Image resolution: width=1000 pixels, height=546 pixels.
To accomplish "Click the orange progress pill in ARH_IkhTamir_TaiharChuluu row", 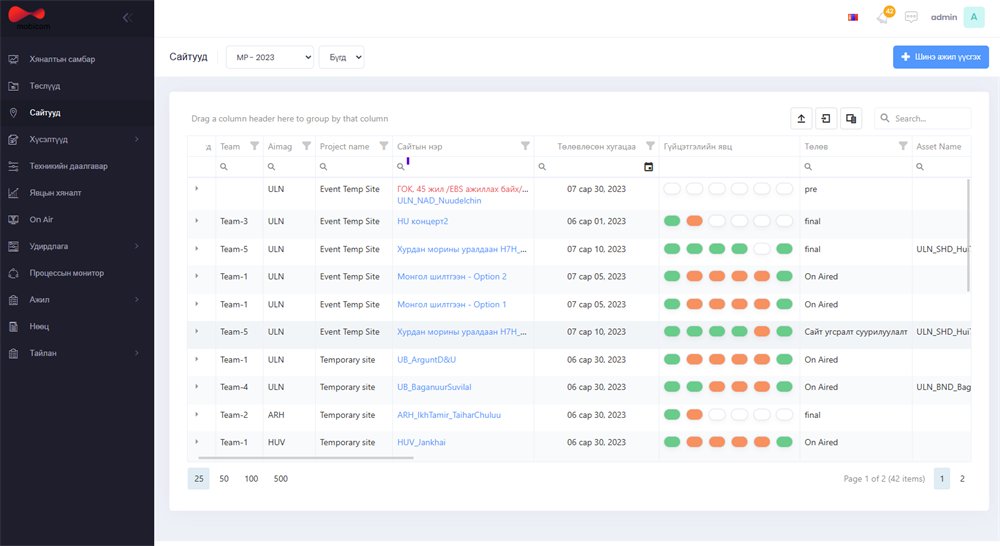I will pyautogui.click(x=695, y=415).
